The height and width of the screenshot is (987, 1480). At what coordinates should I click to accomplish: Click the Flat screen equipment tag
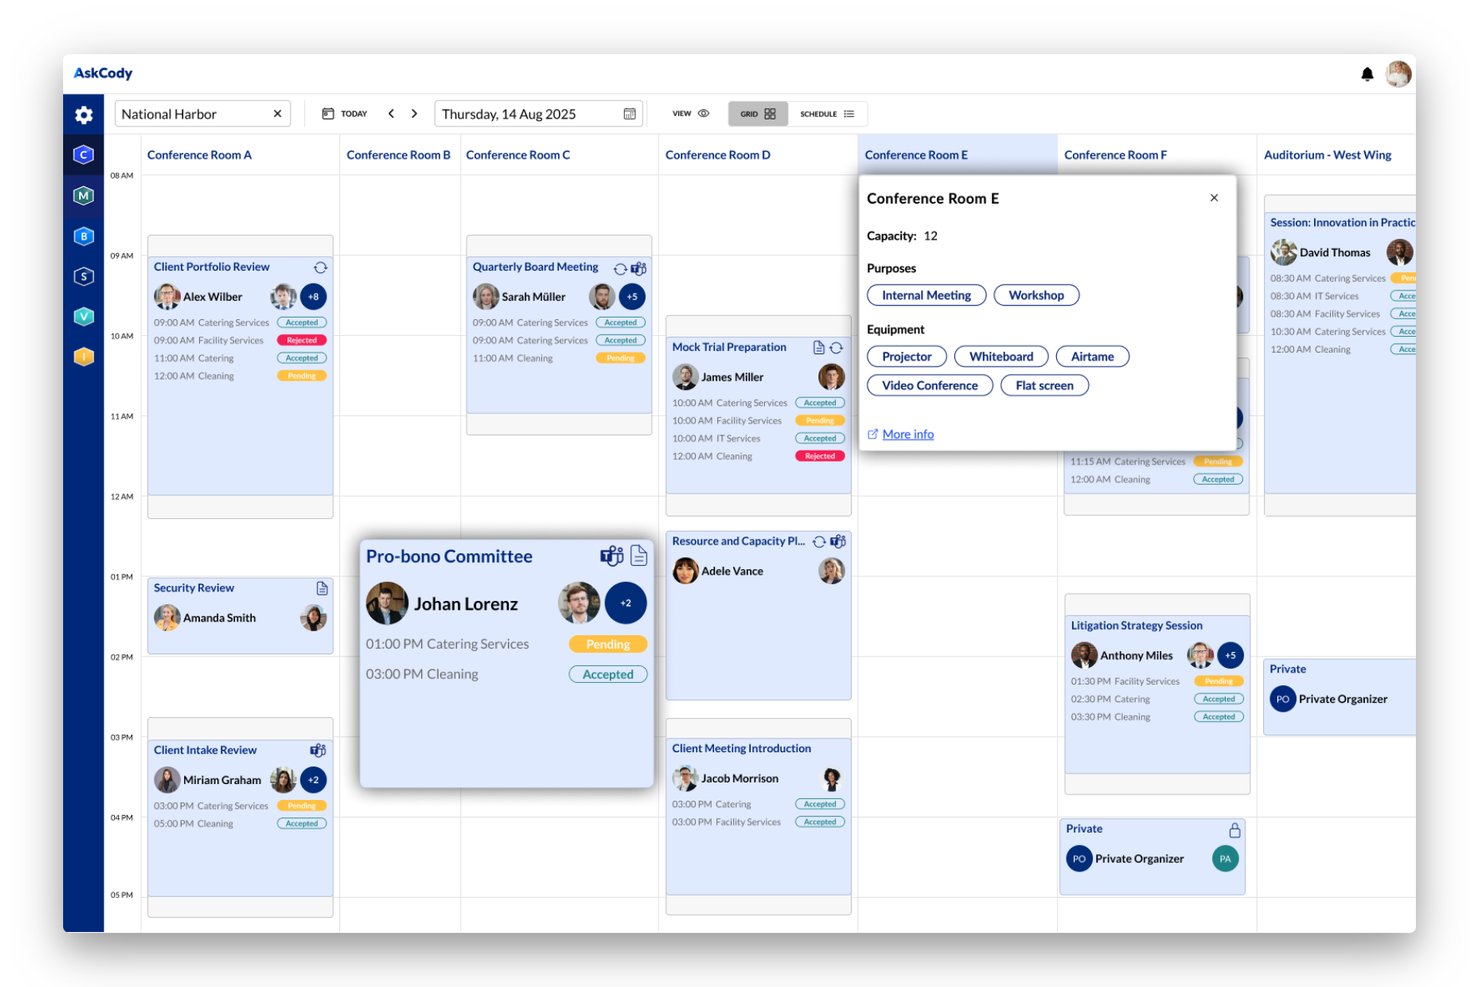tap(1044, 385)
